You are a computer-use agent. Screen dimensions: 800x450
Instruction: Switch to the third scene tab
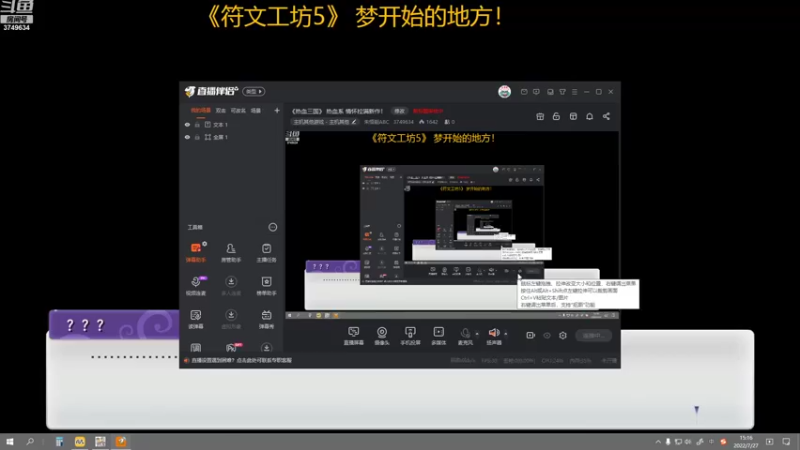(238, 110)
